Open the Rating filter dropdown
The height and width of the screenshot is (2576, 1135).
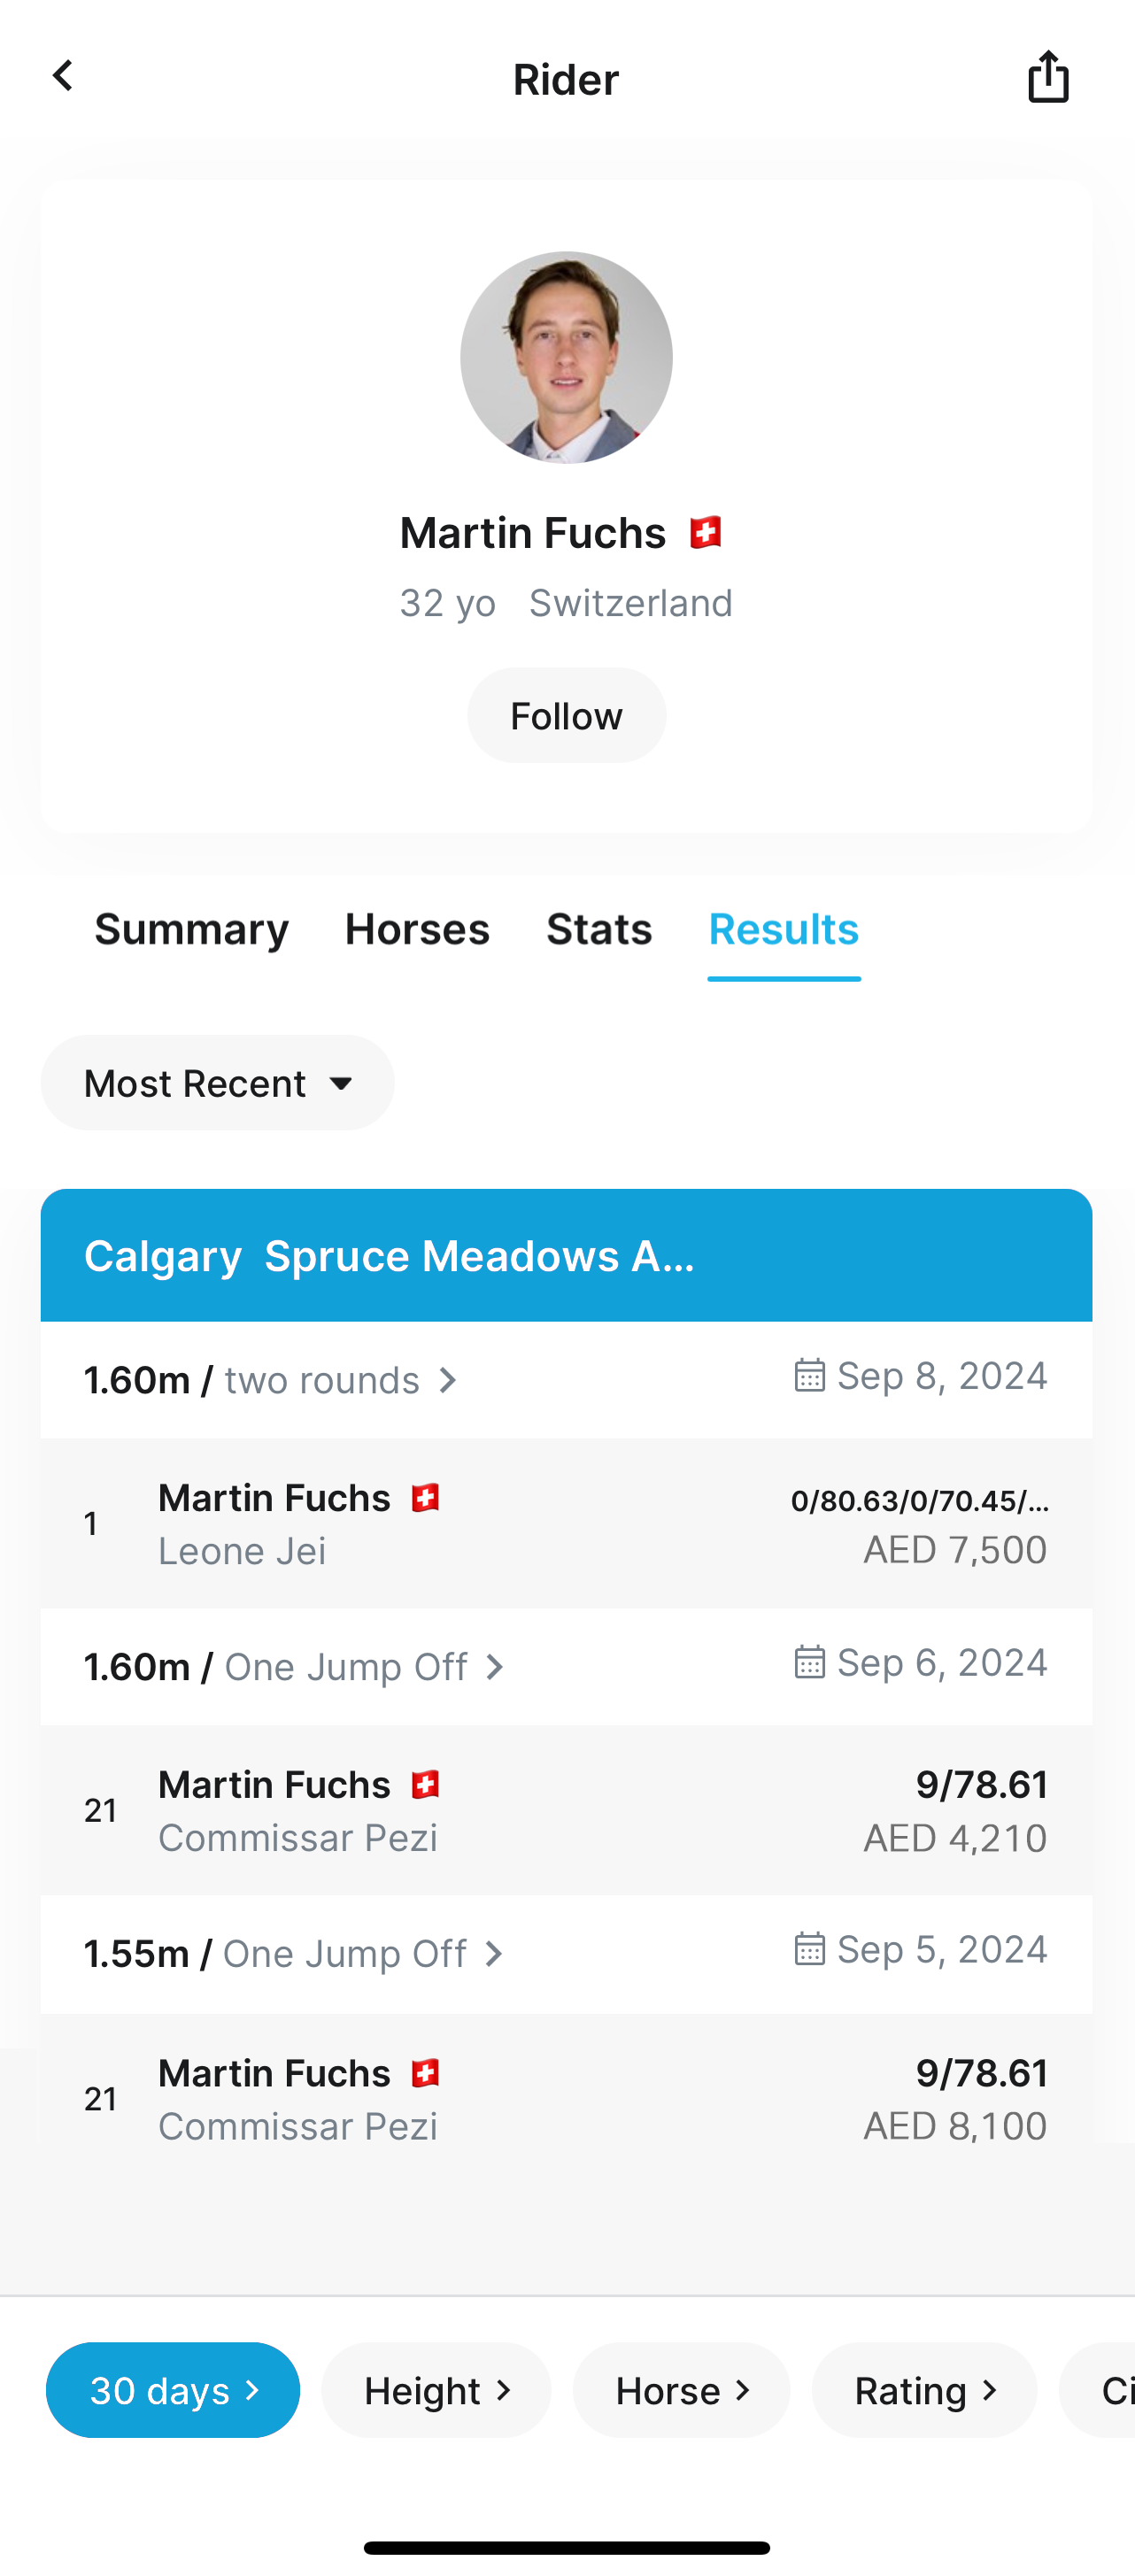pos(924,2390)
